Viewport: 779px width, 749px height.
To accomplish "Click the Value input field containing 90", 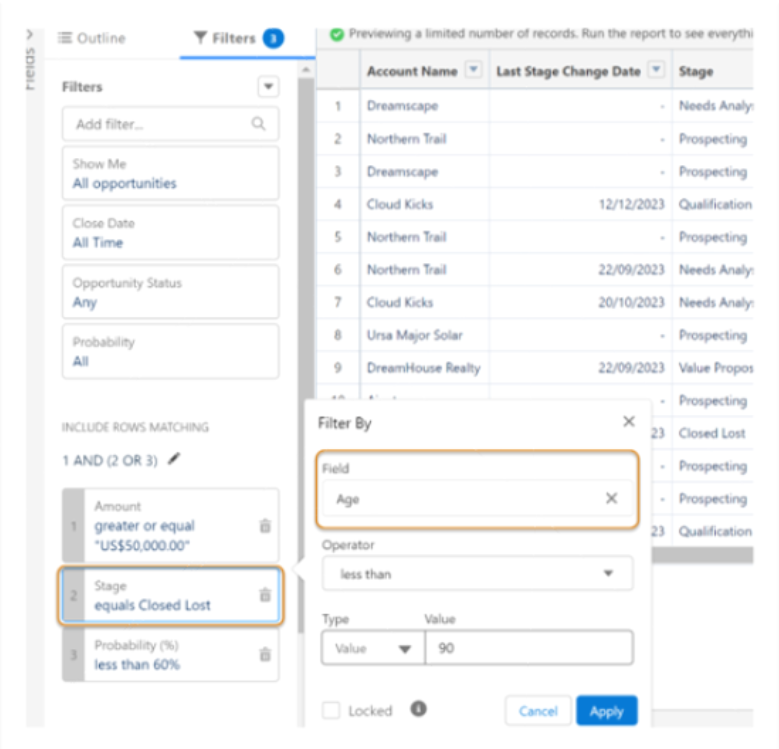I will pos(528,648).
